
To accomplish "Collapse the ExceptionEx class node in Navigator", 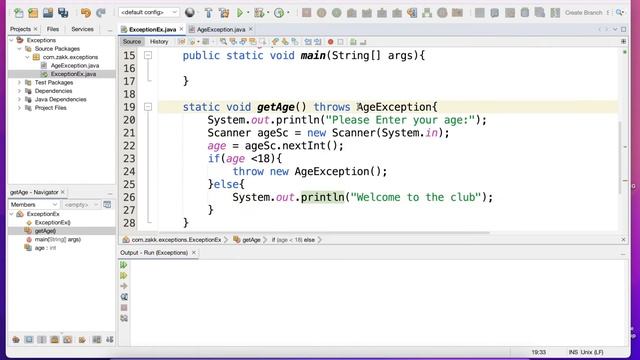I will [11, 214].
